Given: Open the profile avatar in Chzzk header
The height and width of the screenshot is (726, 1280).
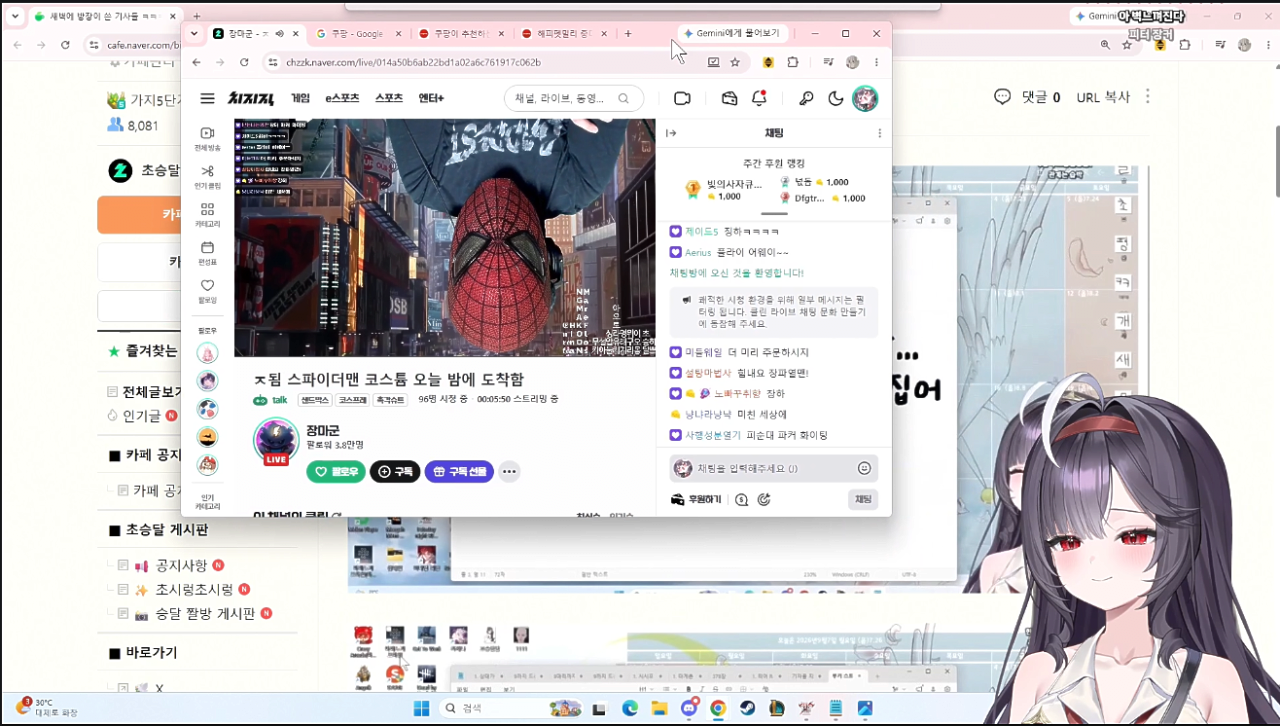Looking at the screenshot, I should [x=864, y=98].
